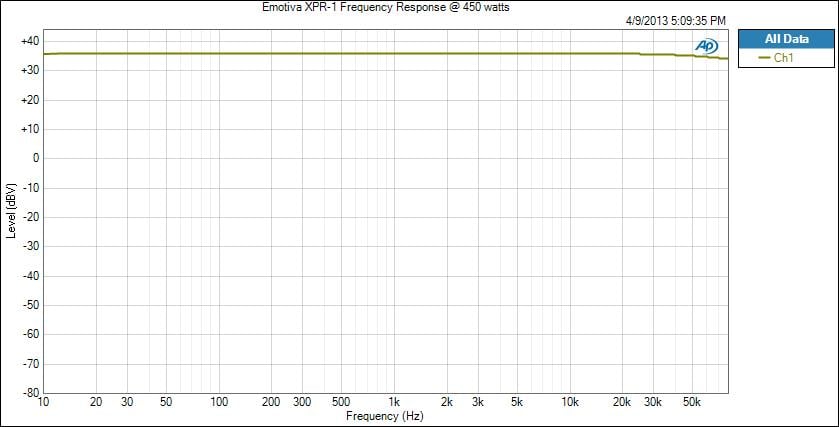Image resolution: width=839 pixels, height=427 pixels.
Task: Click the 0 dBV level tick label
Action: tap(34, 158)
